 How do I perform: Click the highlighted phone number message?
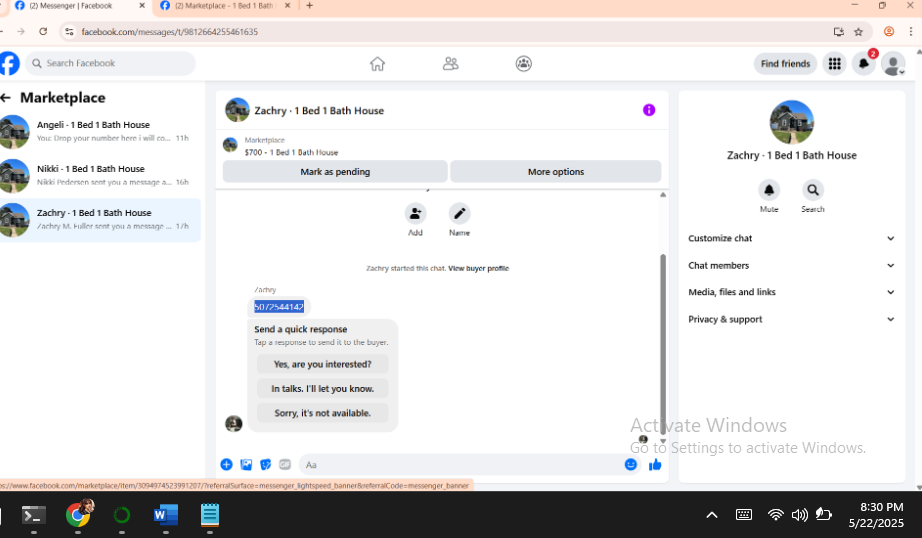coord(279,307)
